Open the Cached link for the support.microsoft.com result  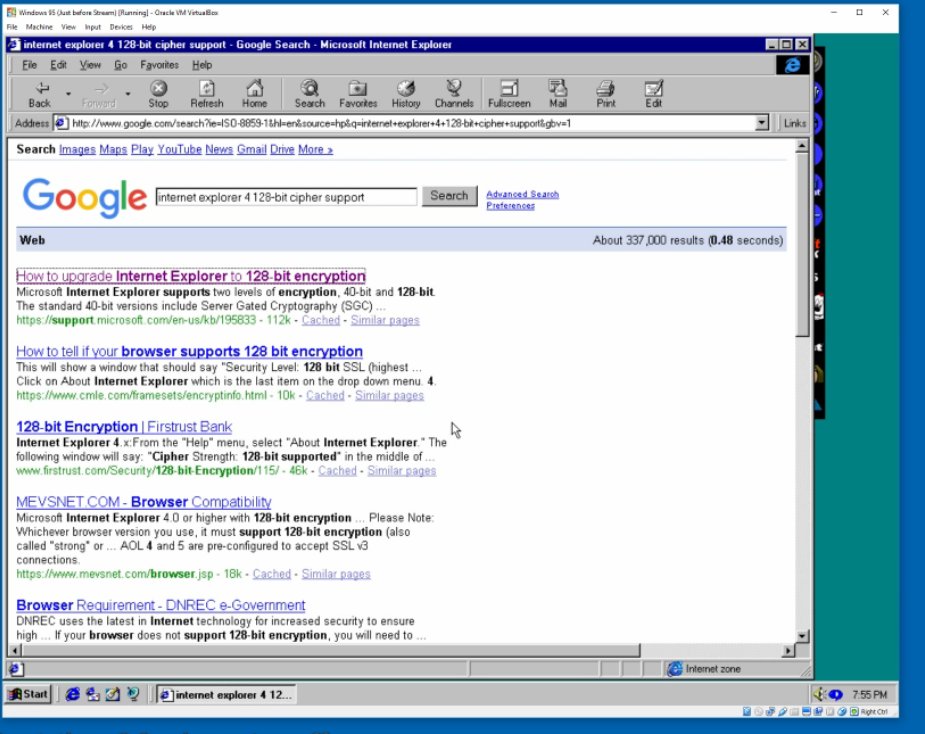click(x=320, y=320)
